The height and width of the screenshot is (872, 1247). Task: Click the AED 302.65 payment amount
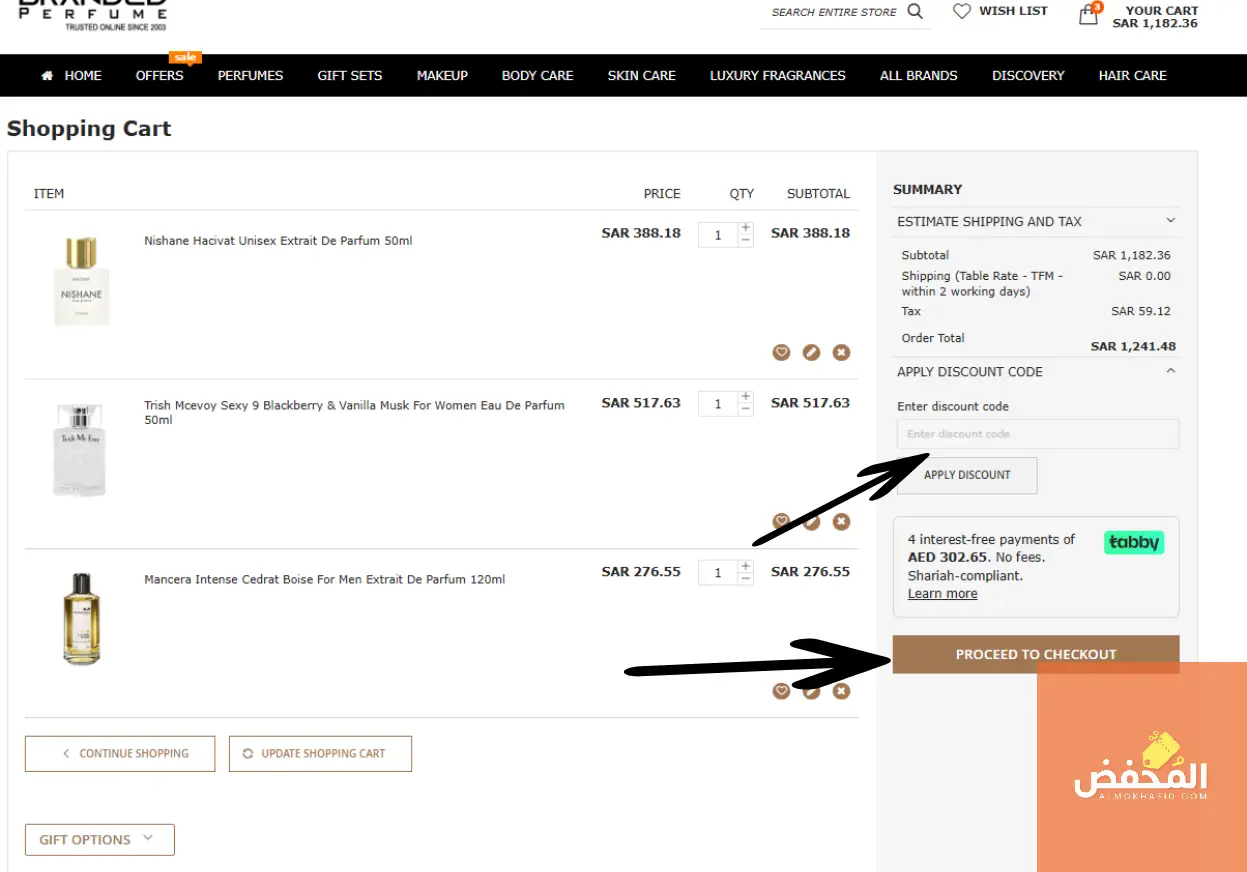pyautogui.click(x=948, y=557)
